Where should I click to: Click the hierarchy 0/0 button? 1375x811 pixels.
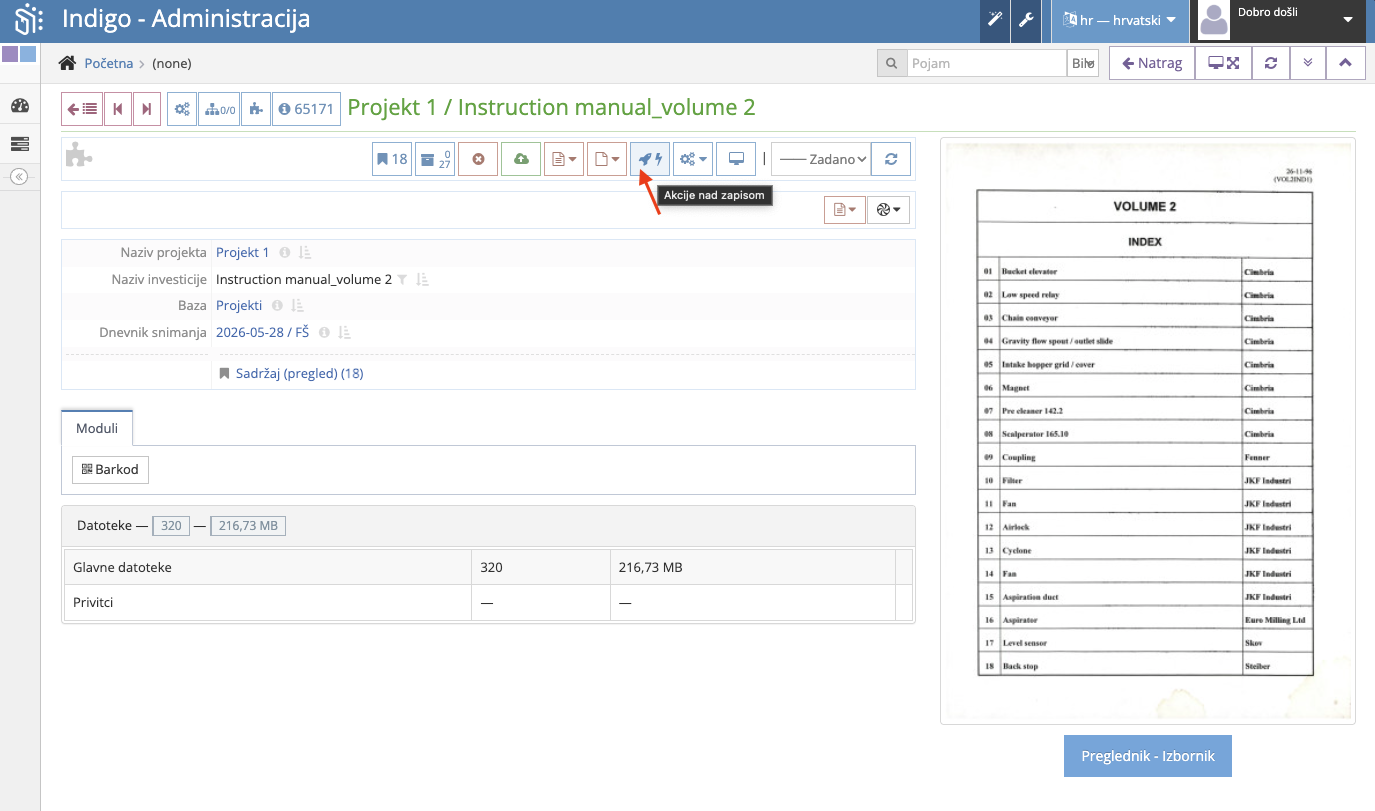[x=219, y=109]
